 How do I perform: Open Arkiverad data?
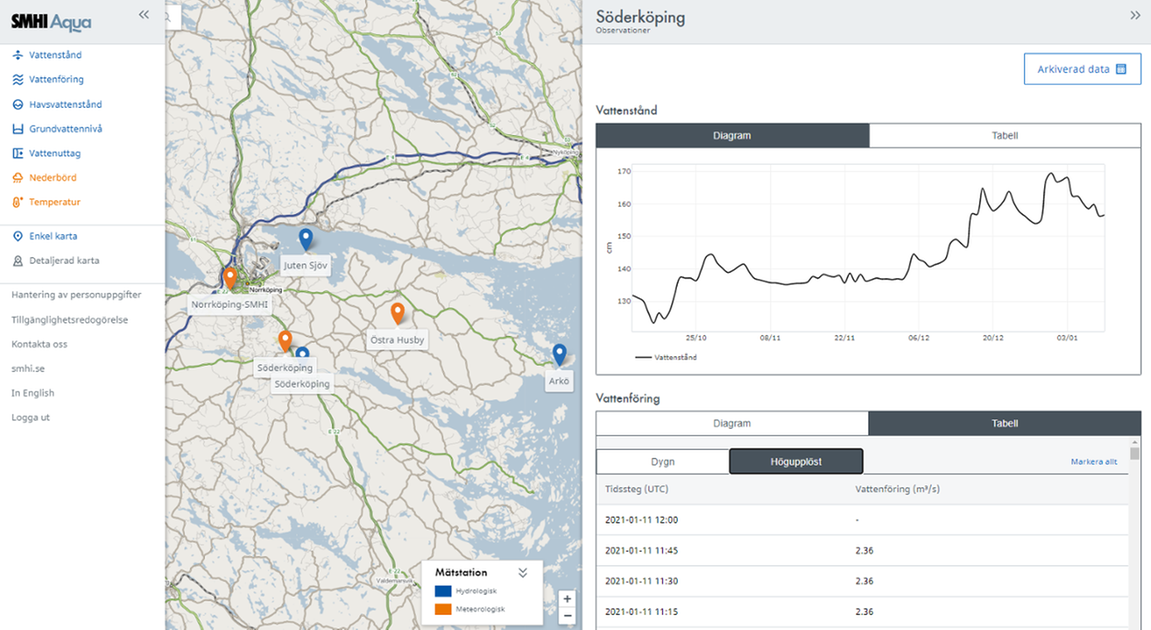click(x=1082, y=68)
